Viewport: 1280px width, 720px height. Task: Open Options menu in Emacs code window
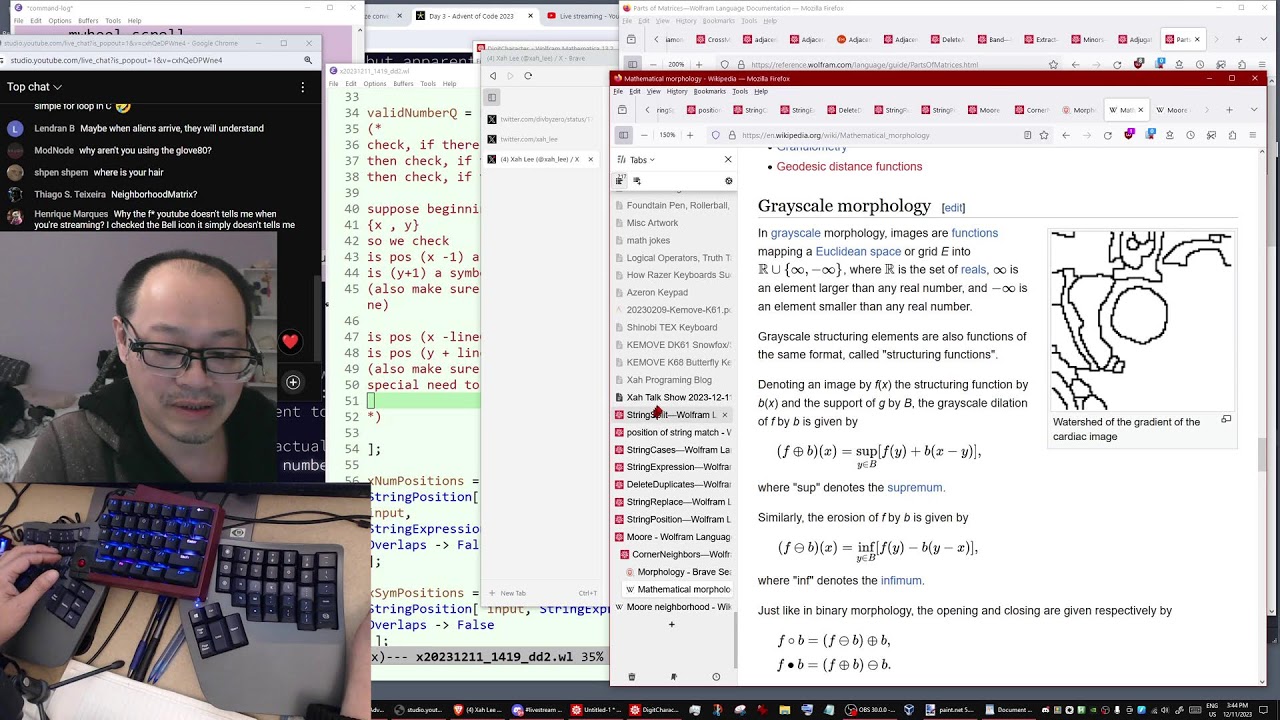coord(375,84)
